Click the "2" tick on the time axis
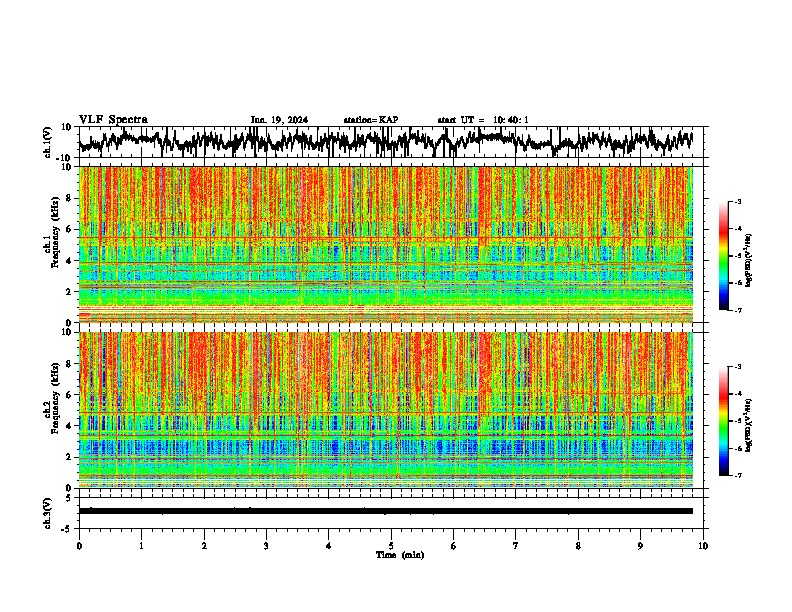Image resolution: width=792 pixels, height=612 pixels. pyautogui.click(x=204, y=546)
